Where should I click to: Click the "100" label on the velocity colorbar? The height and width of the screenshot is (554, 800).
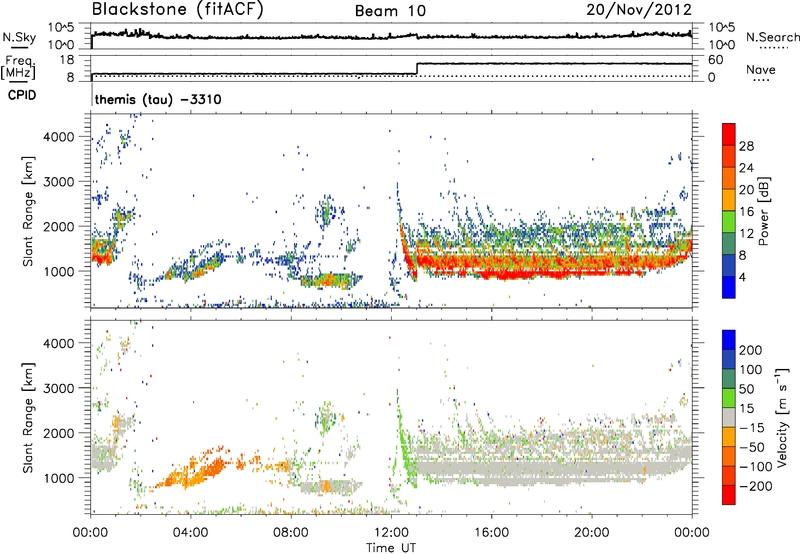[751, 369]
